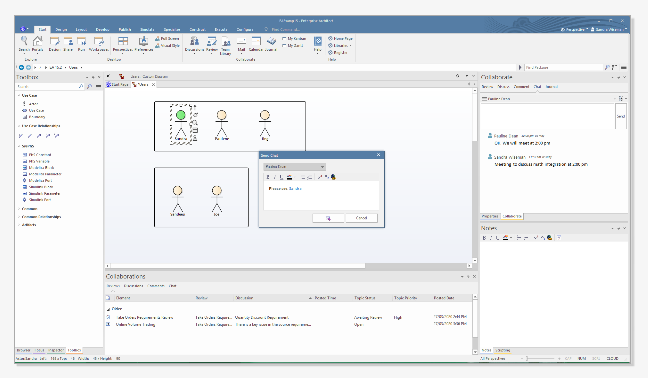The height and width of the screenshot is (378, 648).
Task: Click the forward navigation arrow below ribbon
Action: (x=29, y=67)
